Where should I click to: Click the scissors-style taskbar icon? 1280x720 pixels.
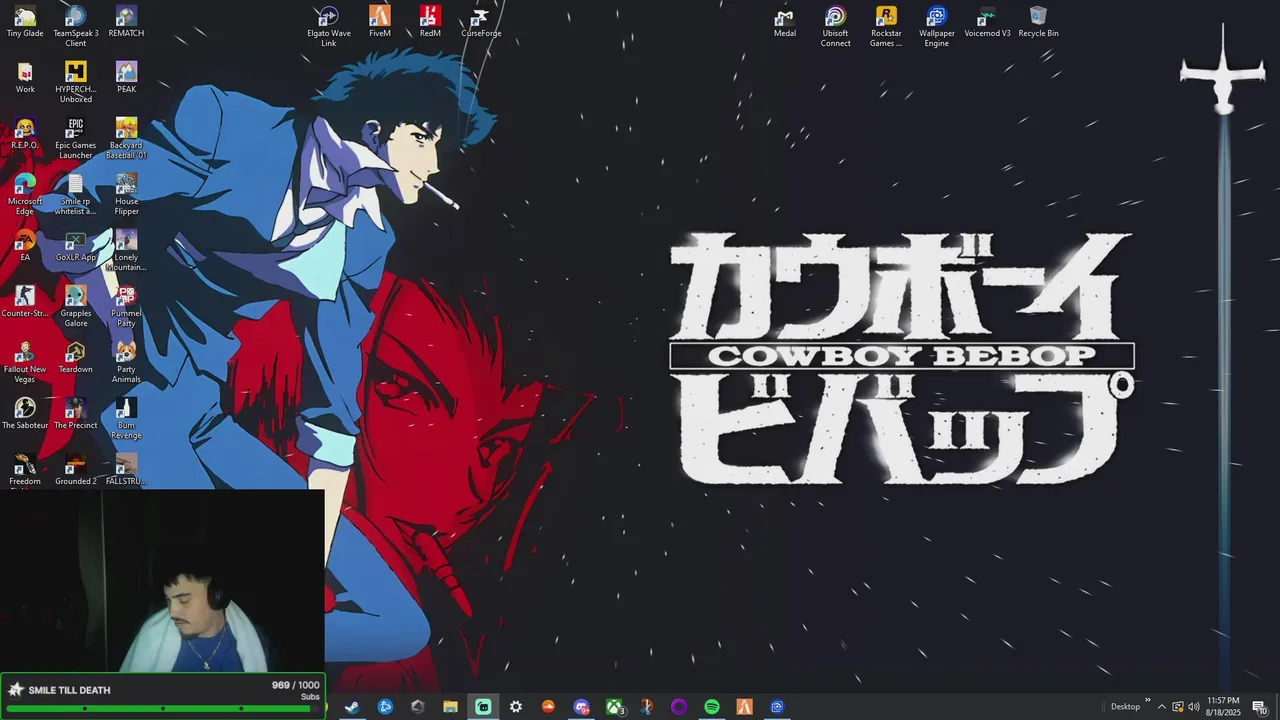646,707
